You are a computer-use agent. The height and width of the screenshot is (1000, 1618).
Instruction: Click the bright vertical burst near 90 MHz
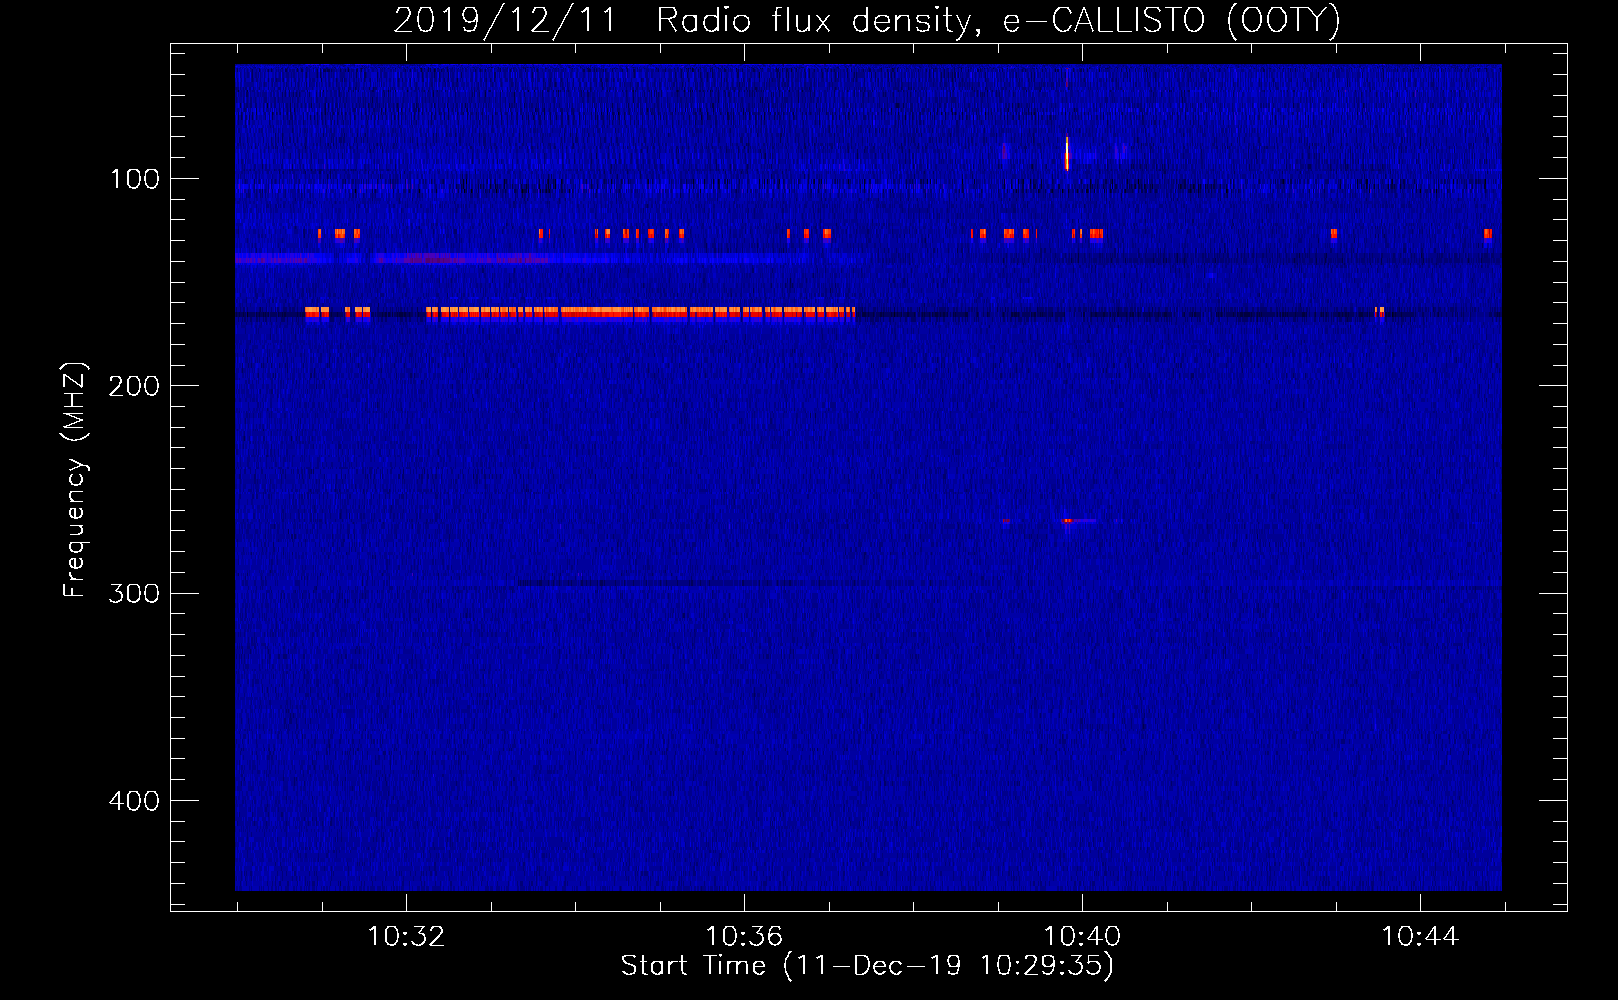(x=1067, y=154)
